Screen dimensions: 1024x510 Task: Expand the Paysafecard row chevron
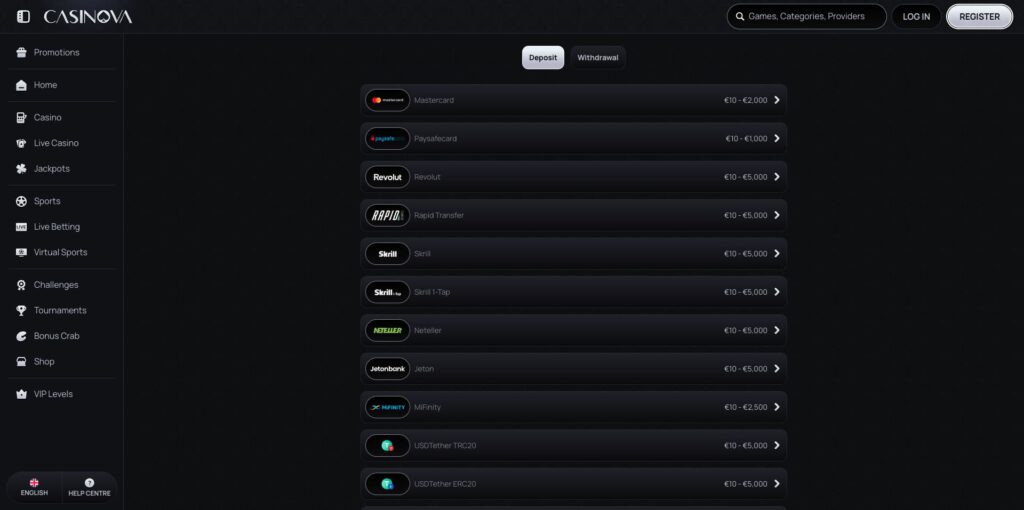click(x=776, y=138)
